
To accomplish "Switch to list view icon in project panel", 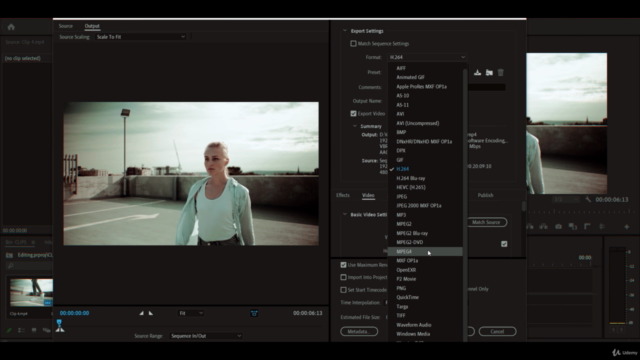I will pyautogui.click(x=21, y=330).
